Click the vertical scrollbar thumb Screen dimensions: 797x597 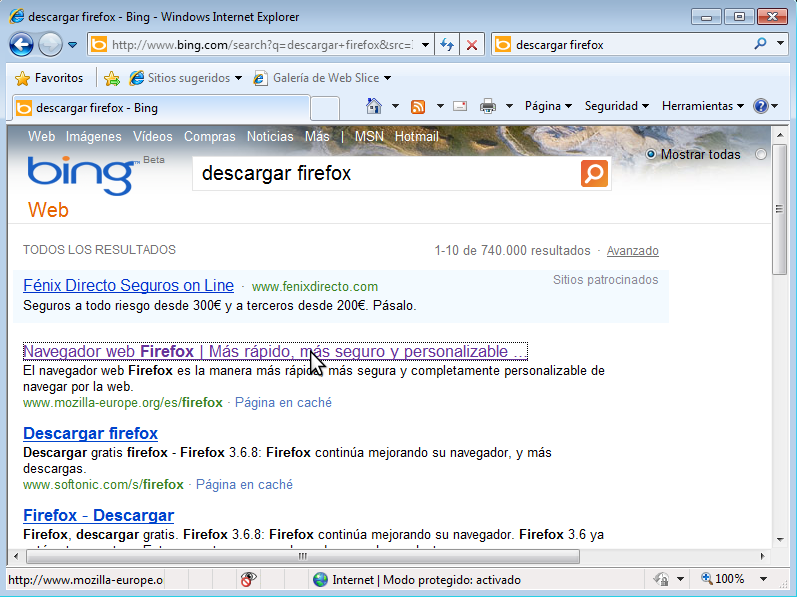(779, 209)
